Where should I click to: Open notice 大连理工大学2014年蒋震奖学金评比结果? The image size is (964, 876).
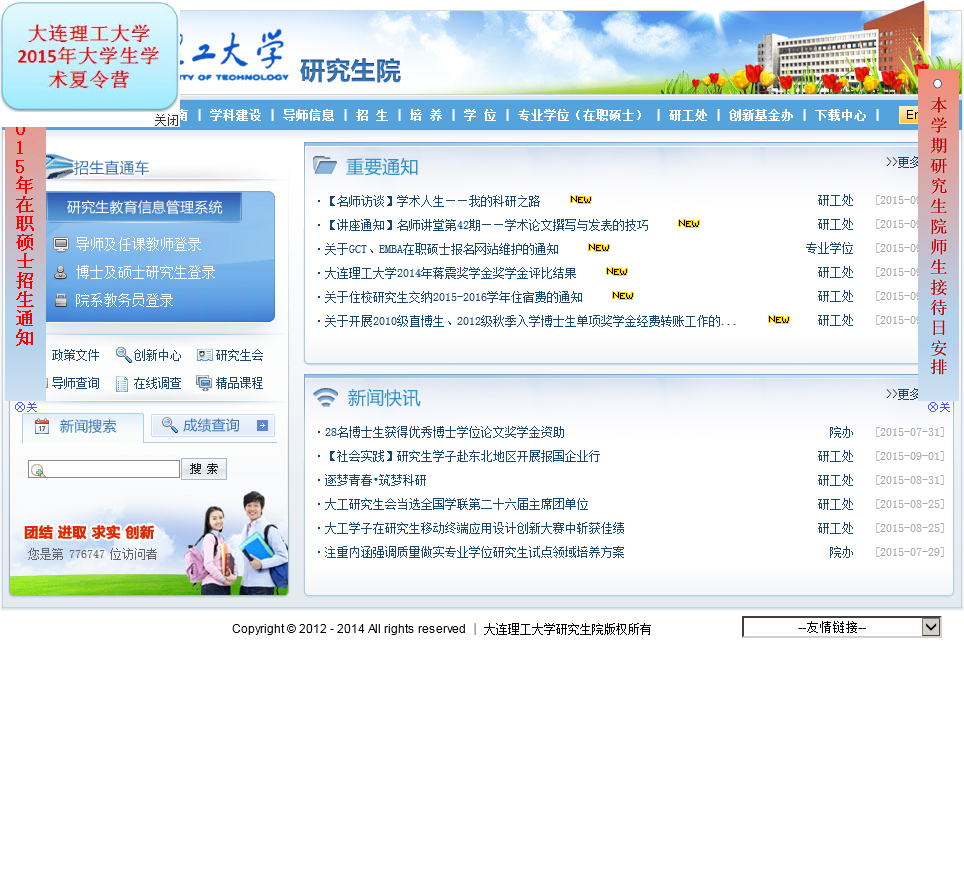(450, 273)
